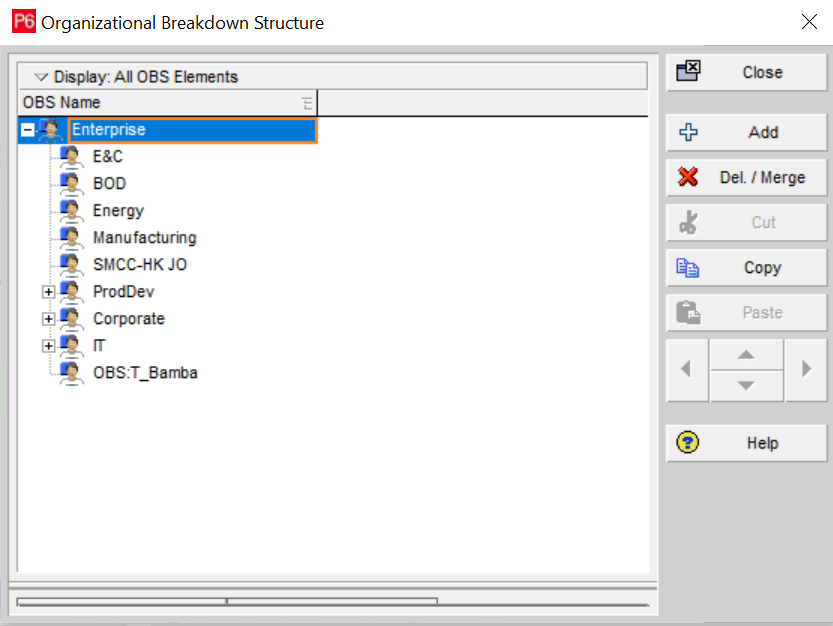Image resolution: width=833 pixels, height=626 pixels.
Task: Move element left with left arrow
Action: (687, 370)
